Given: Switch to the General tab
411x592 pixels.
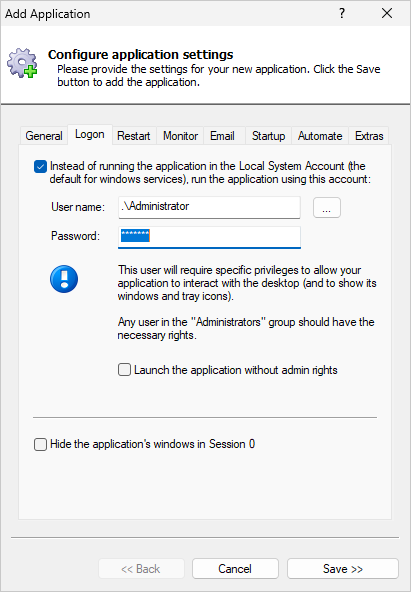Looking at the screenshot, I should point(44,136).
